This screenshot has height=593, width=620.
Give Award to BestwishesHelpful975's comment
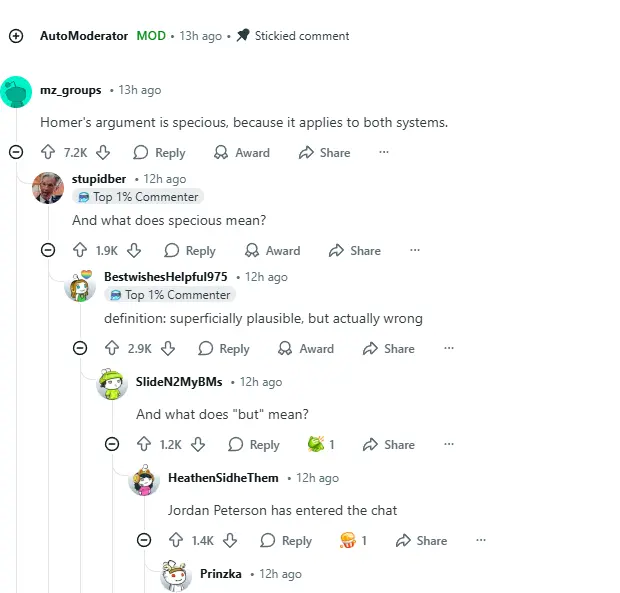tap(306, 349)
